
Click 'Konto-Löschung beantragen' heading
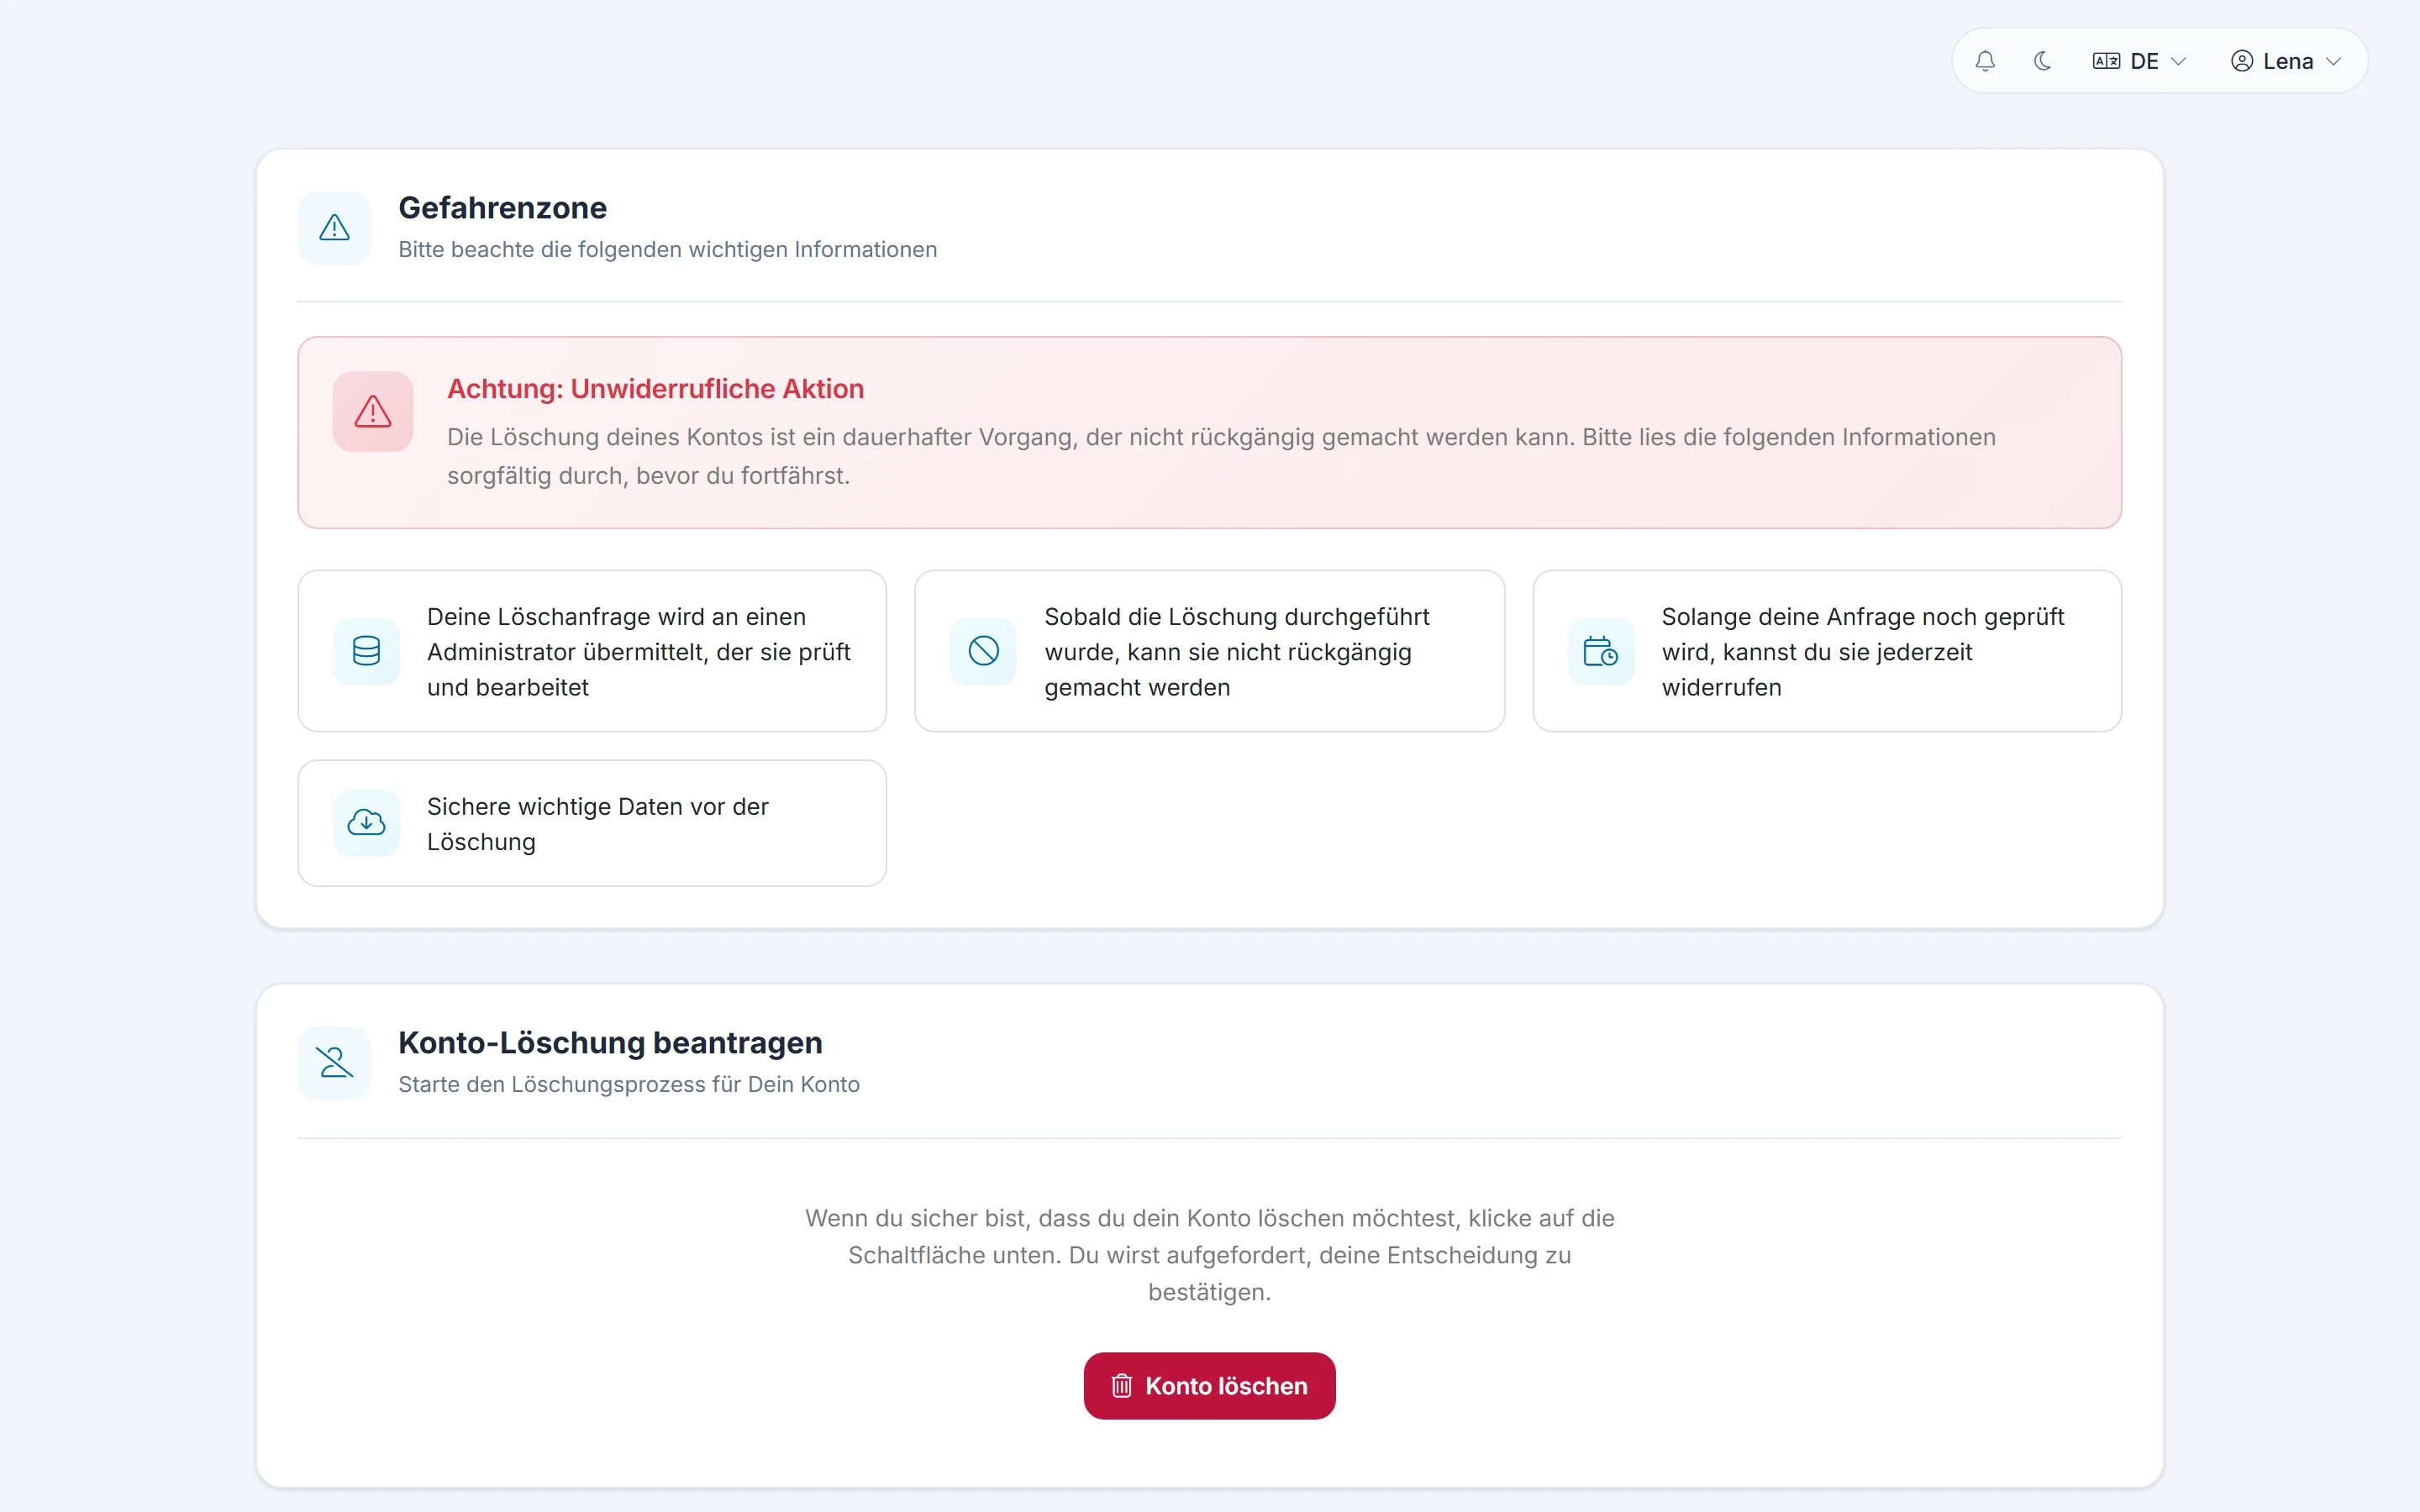(610, 1043)
